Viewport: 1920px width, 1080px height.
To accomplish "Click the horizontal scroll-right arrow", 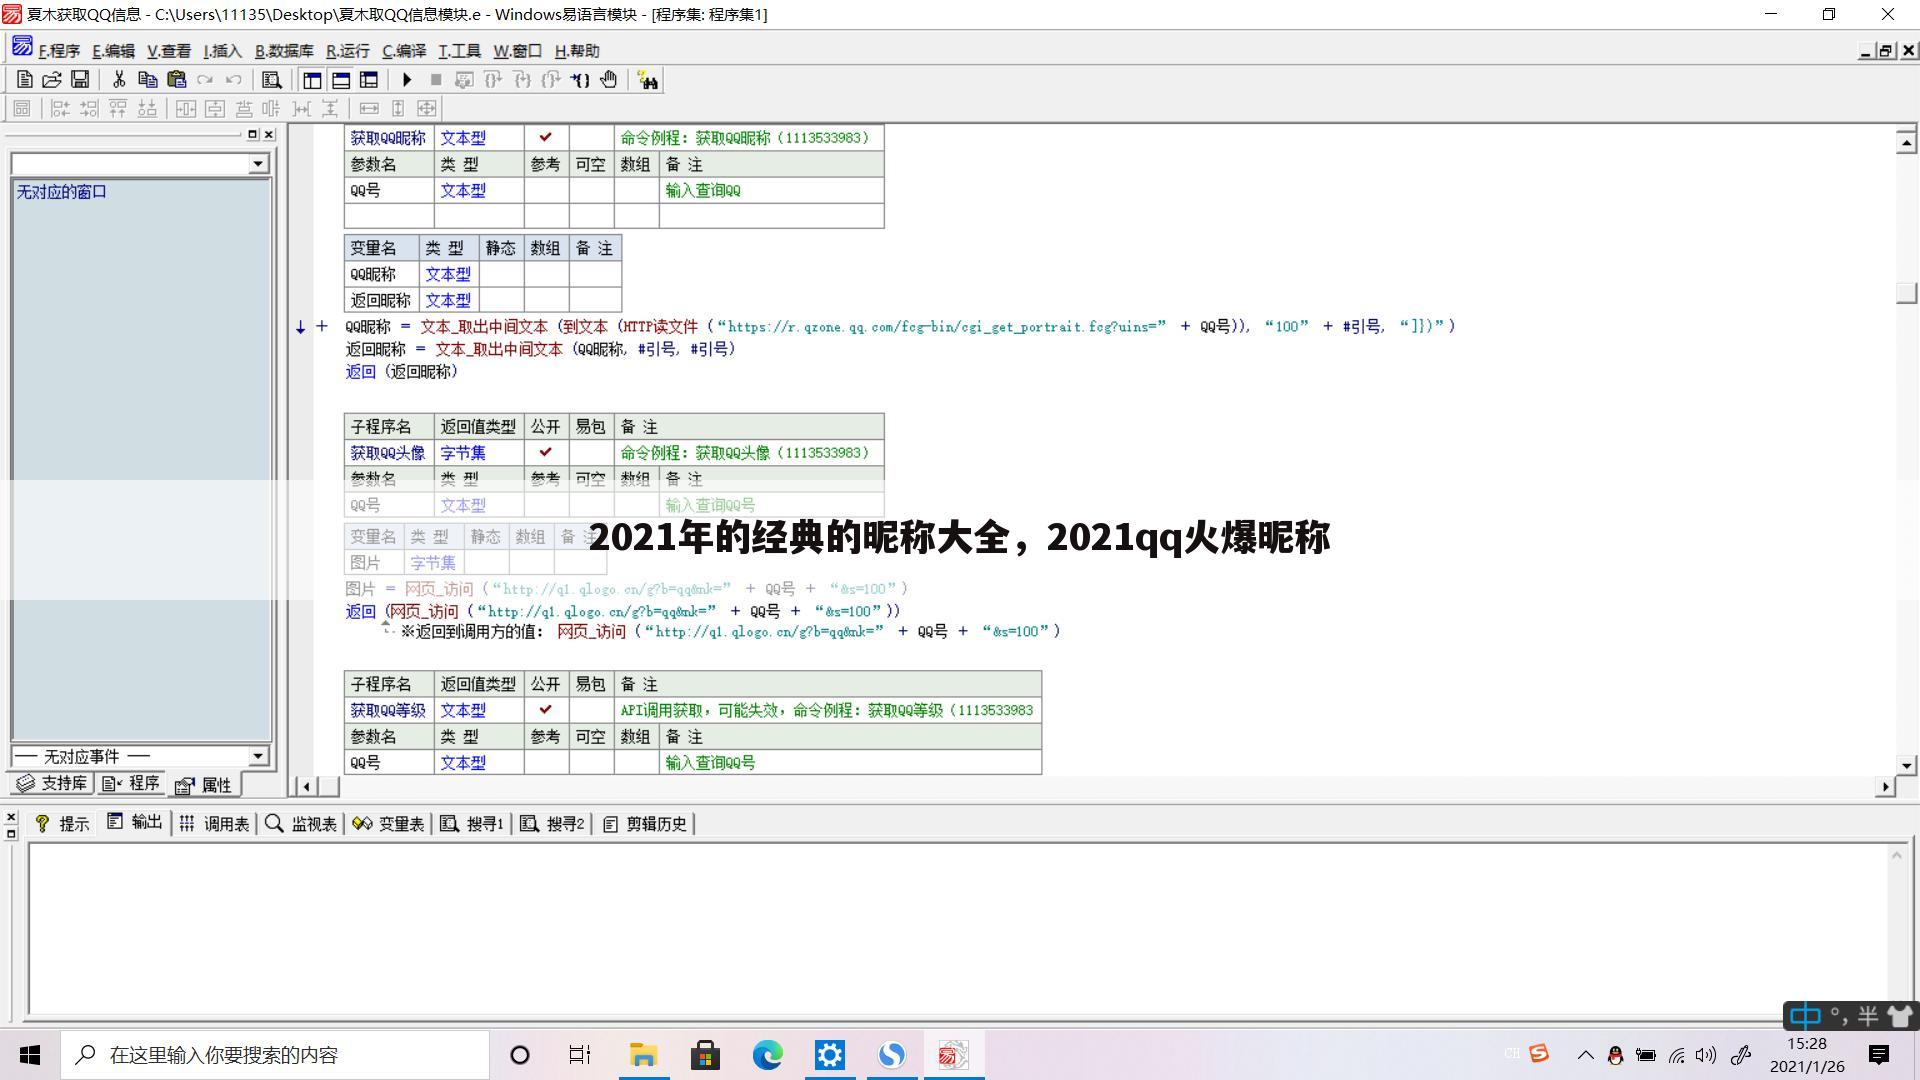I will (x=1885, y=787).
